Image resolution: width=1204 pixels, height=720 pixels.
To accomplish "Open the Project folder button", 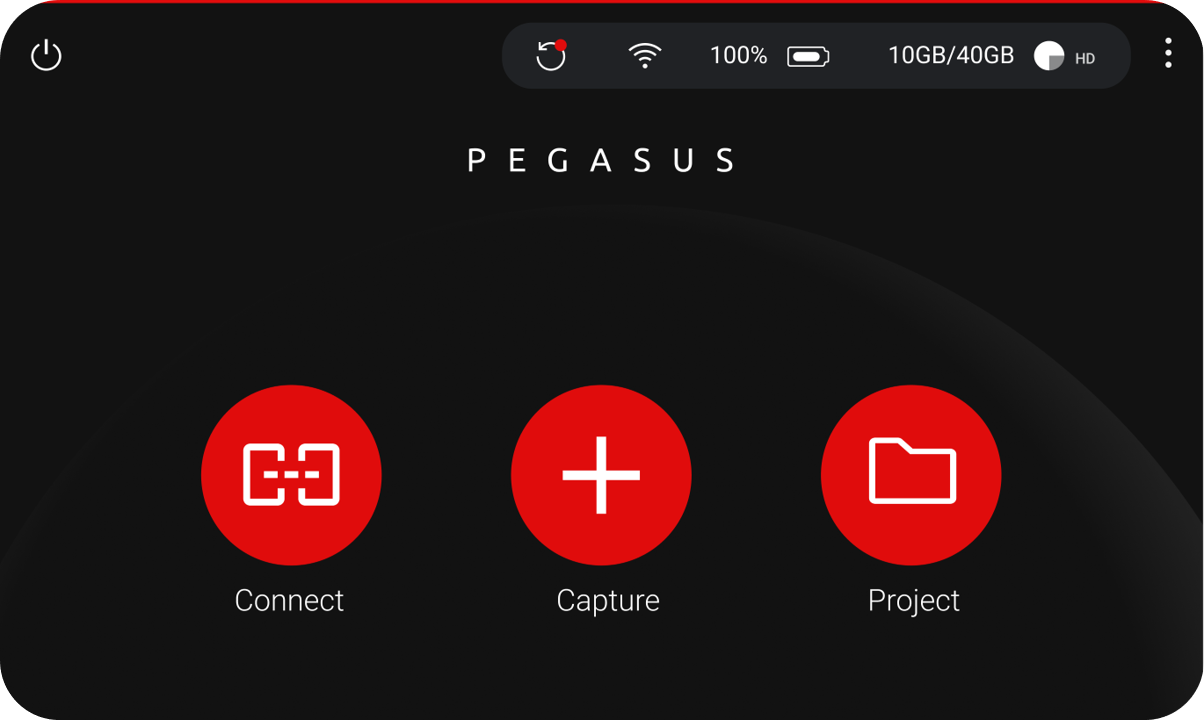I will [911, 475].
